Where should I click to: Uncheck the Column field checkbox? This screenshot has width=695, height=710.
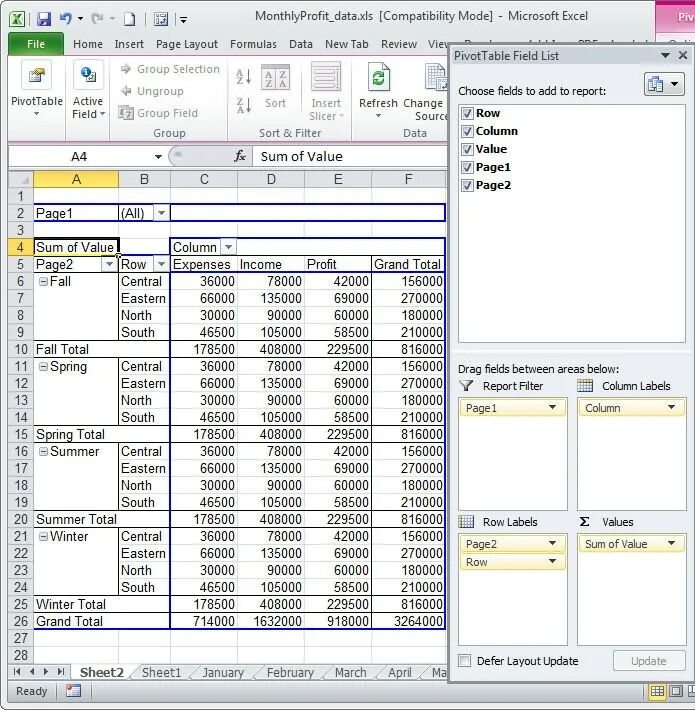click(x=467, y=131)
